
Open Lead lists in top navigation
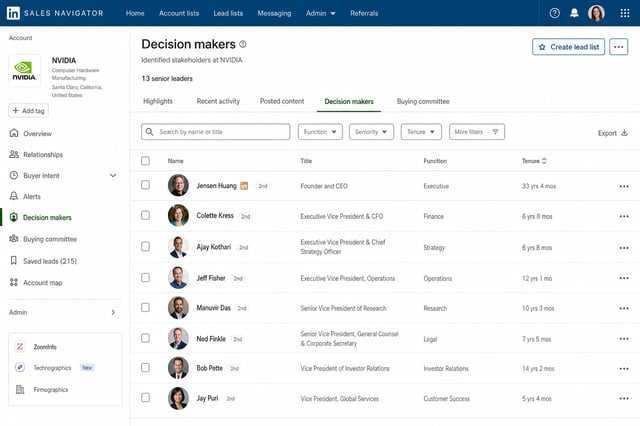(x=228, y=13)
